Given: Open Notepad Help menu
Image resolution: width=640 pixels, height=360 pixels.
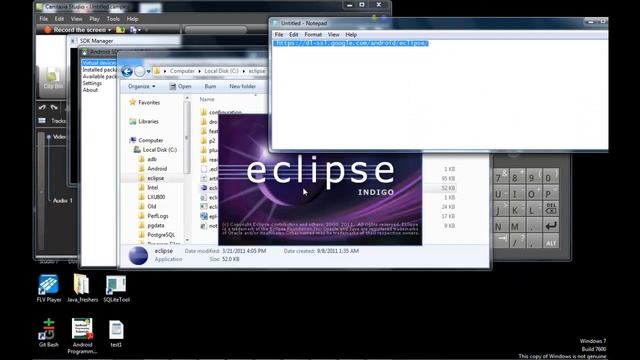Looking at the screenshot, I should [x=351, y=35].
